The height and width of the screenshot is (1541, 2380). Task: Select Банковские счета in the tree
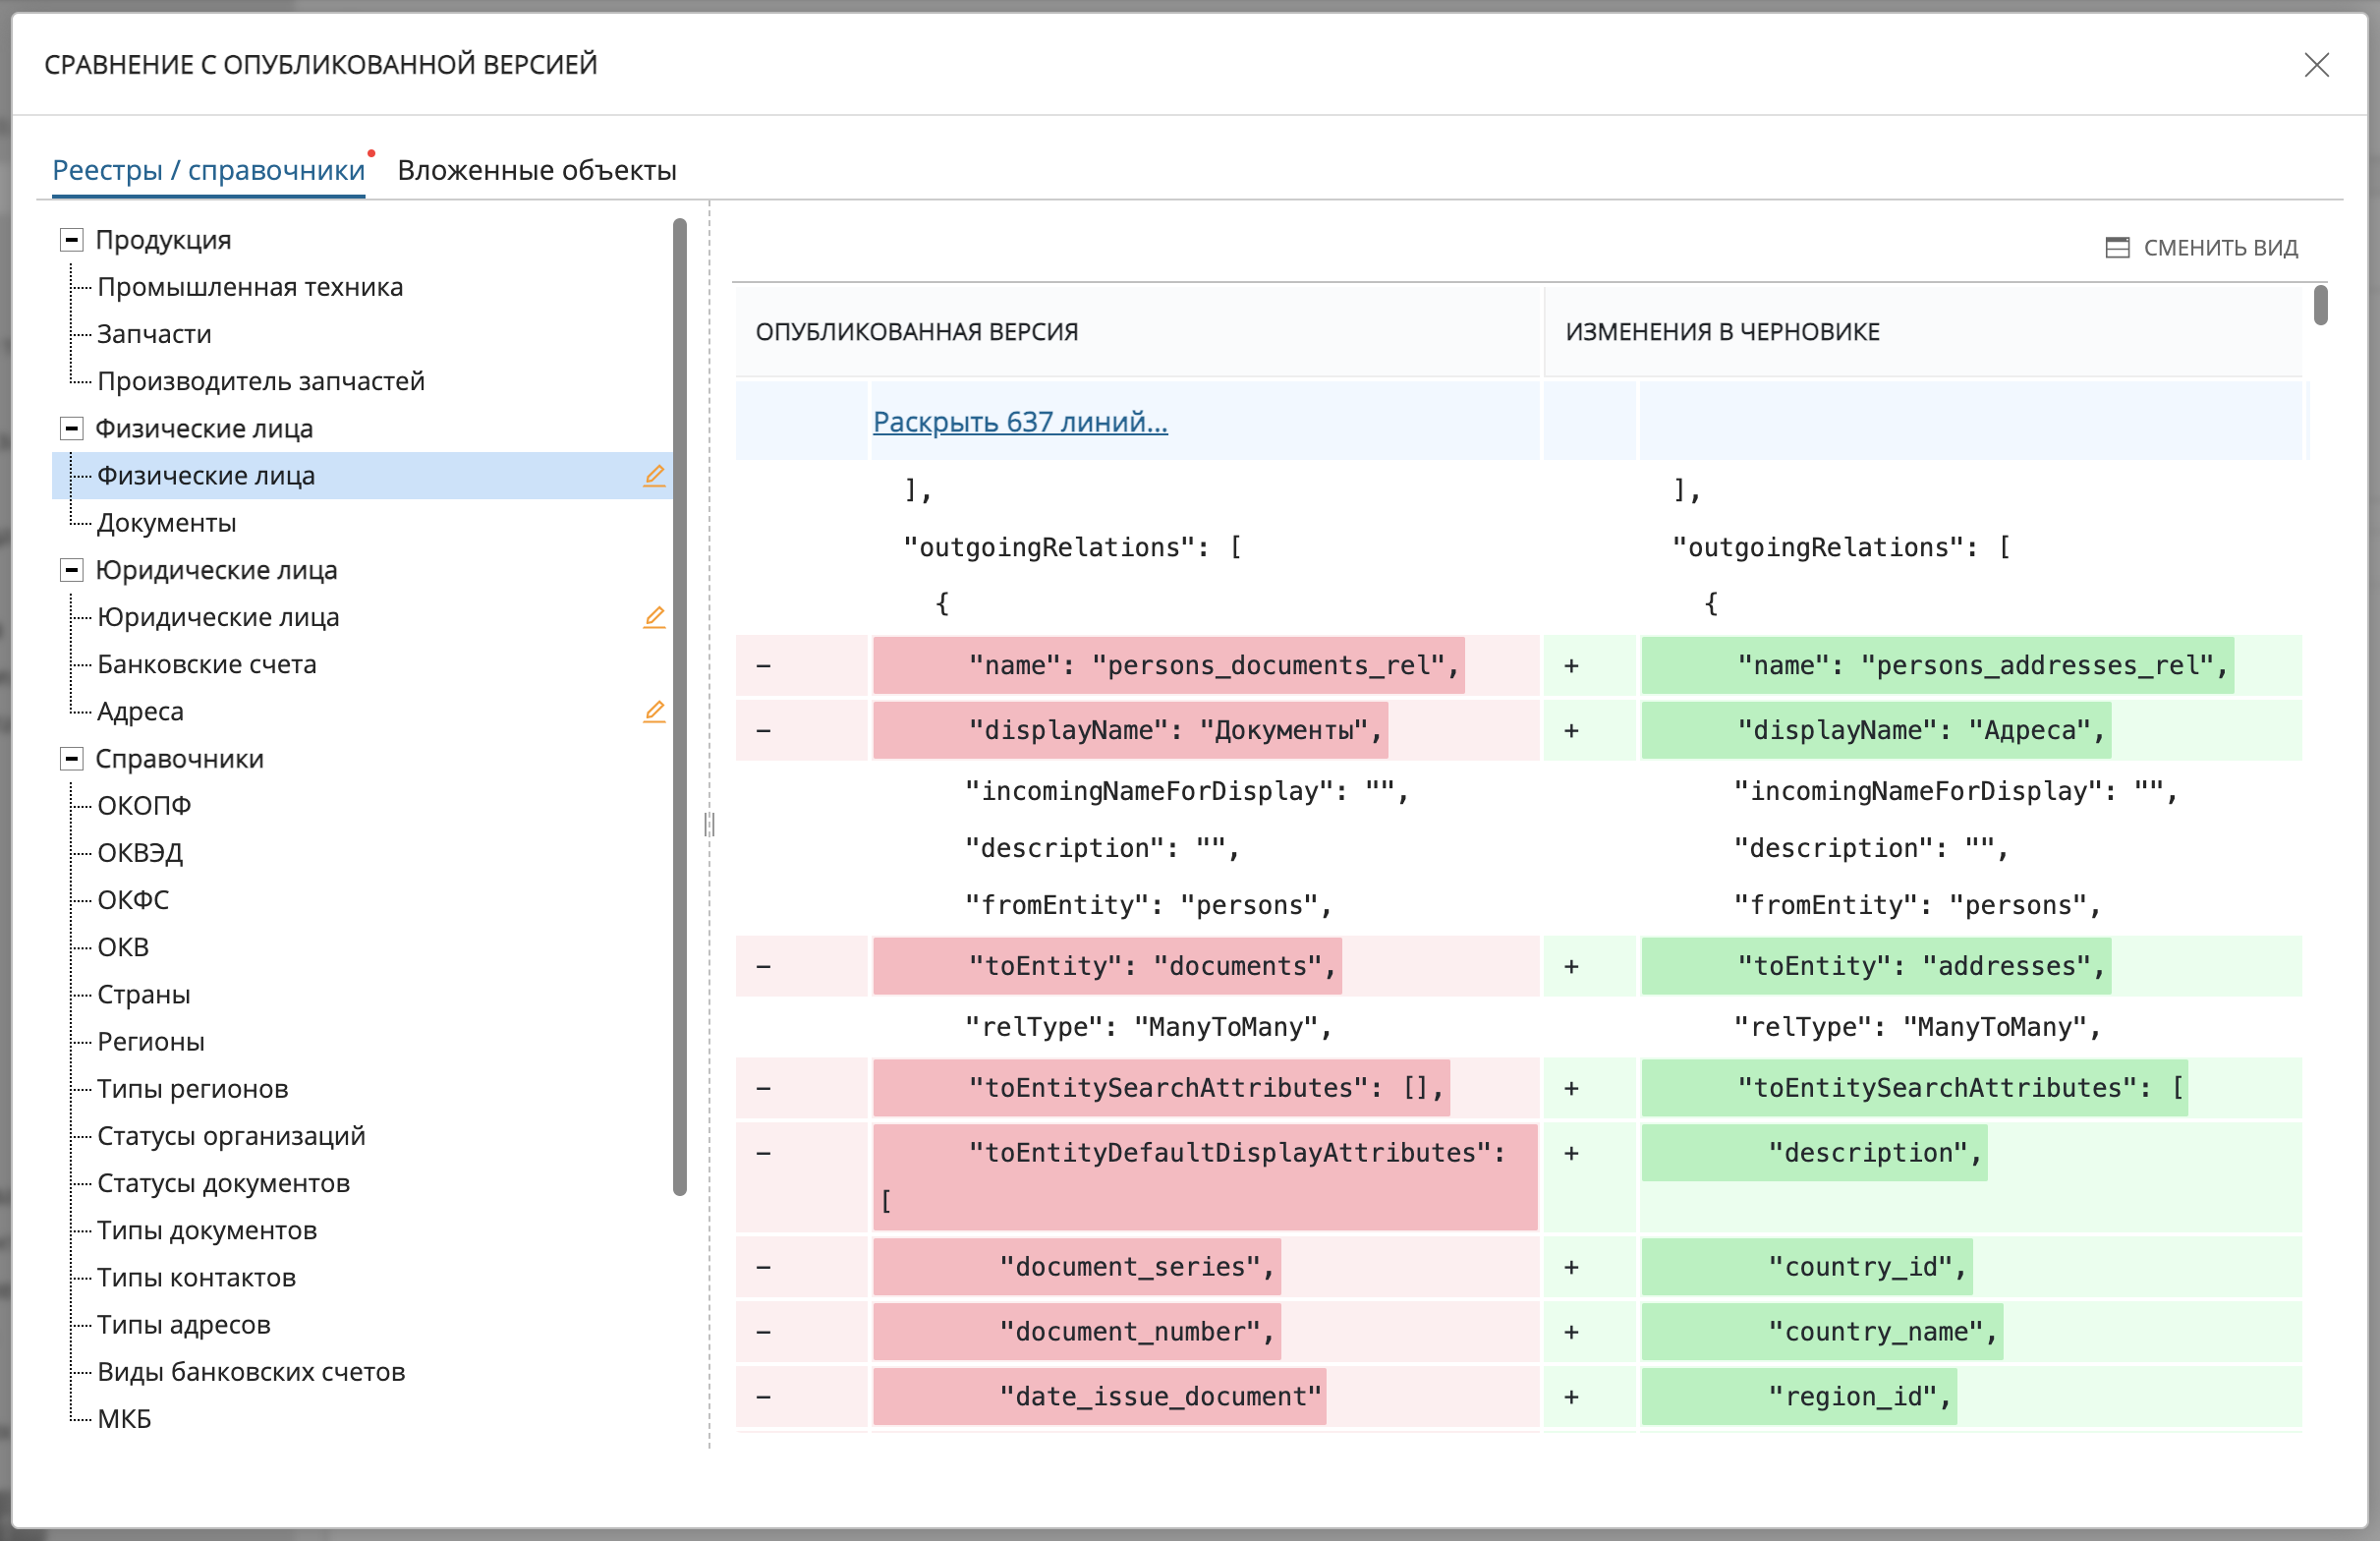point(207,664)
